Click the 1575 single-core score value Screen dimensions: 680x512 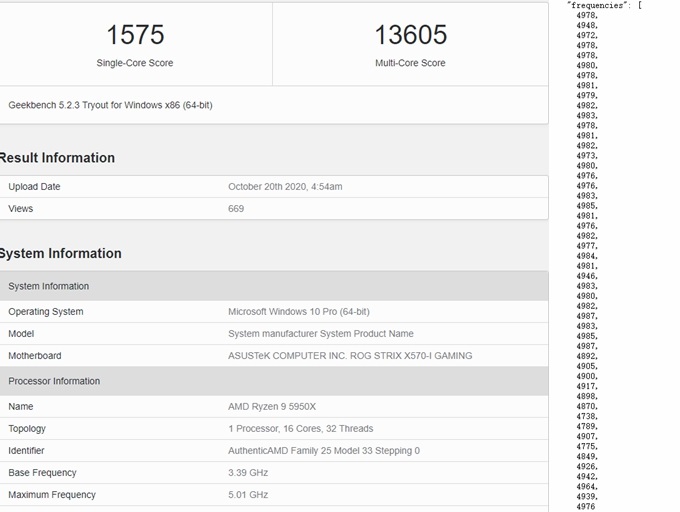tap(135, 35)
